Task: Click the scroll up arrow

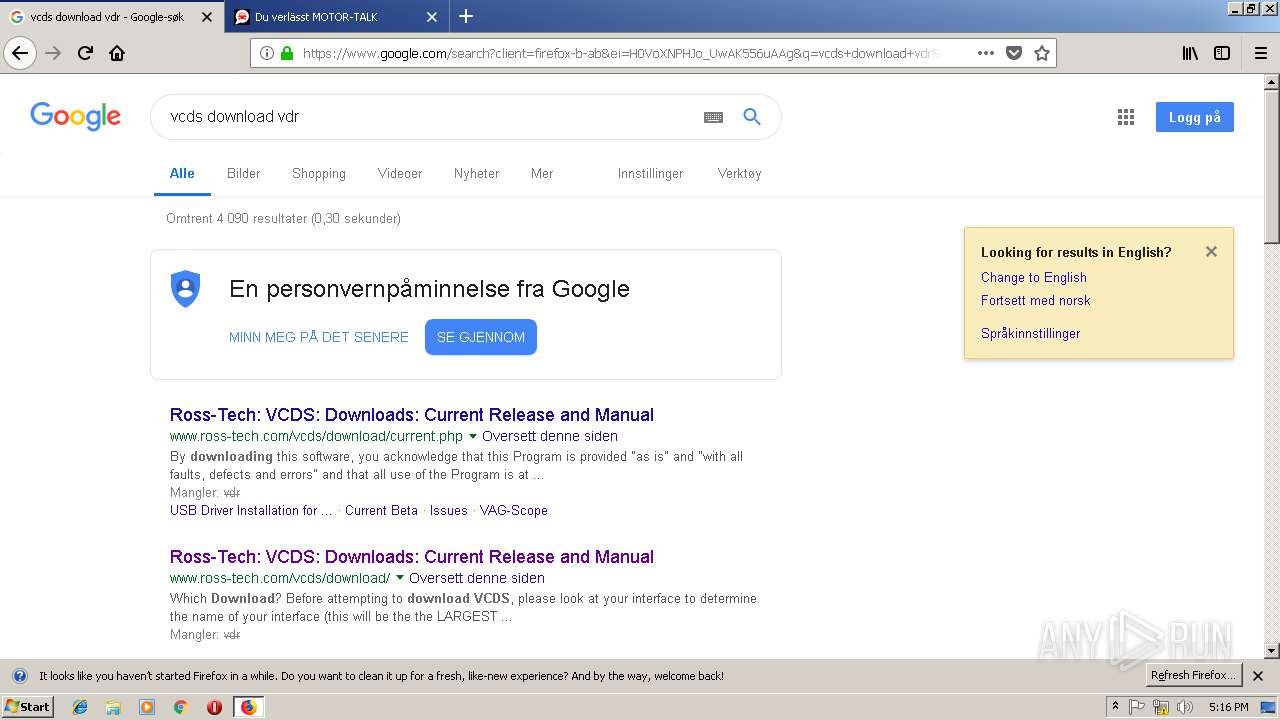Action: click(1272, 84)
